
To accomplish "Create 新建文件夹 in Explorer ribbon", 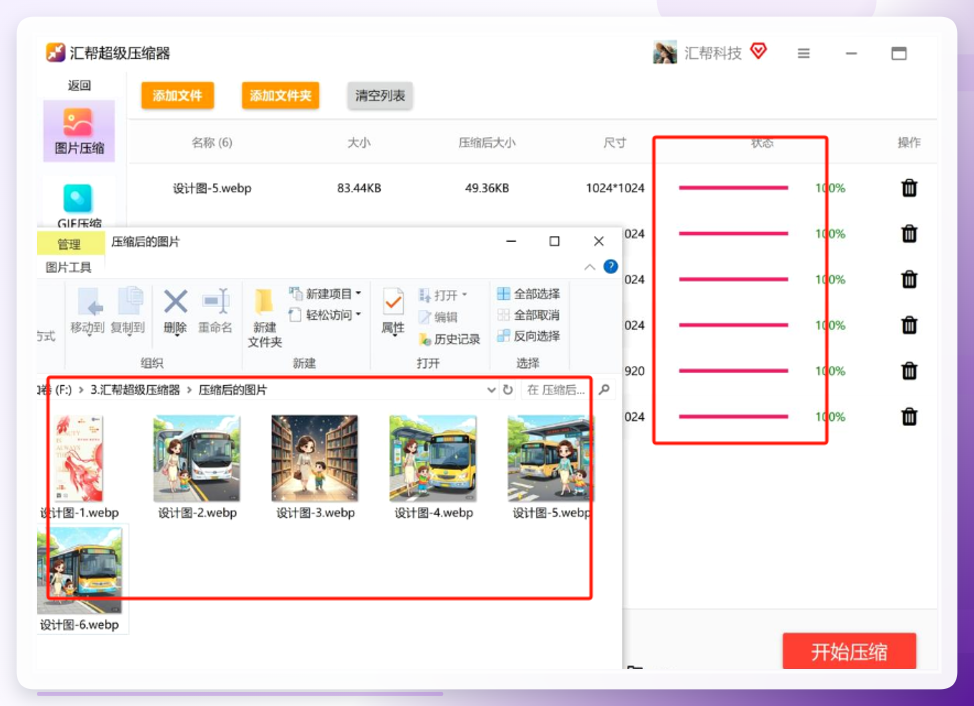I will click(x=265, y=318).
